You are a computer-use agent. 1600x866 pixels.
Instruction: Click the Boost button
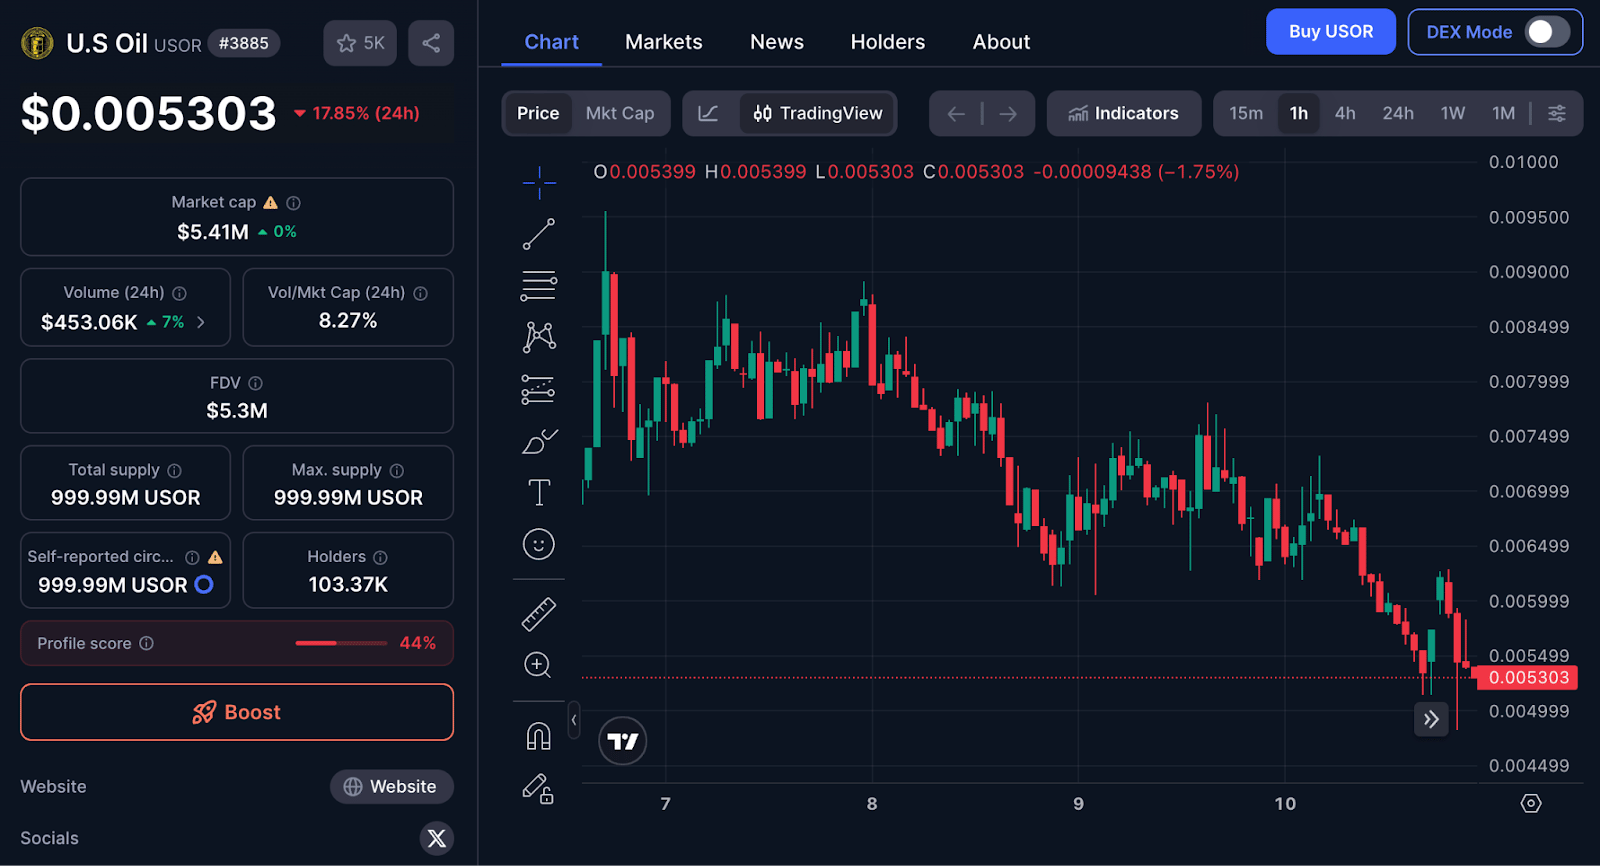(237, 712)
